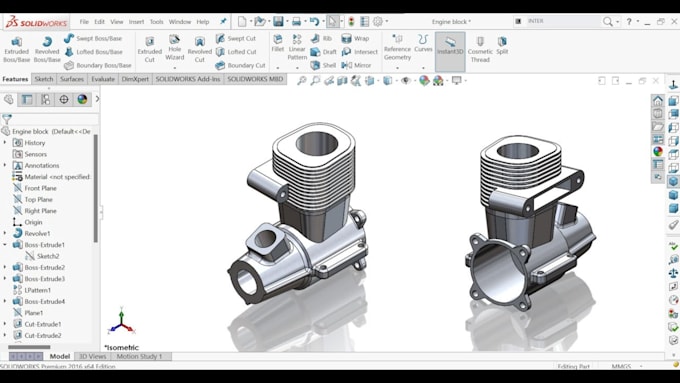Open the Hole Wizard tool
This screenshot has height=383, width=680.
pos(174,48)
